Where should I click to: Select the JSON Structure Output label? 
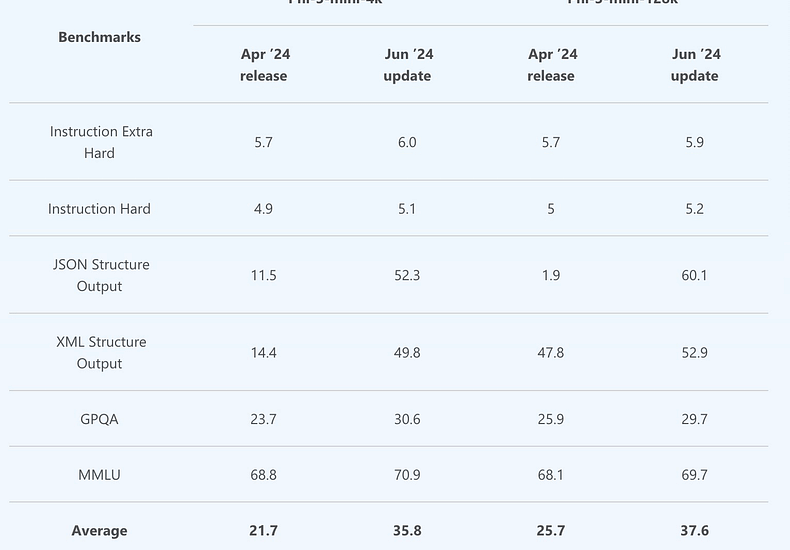pos(101,275)
